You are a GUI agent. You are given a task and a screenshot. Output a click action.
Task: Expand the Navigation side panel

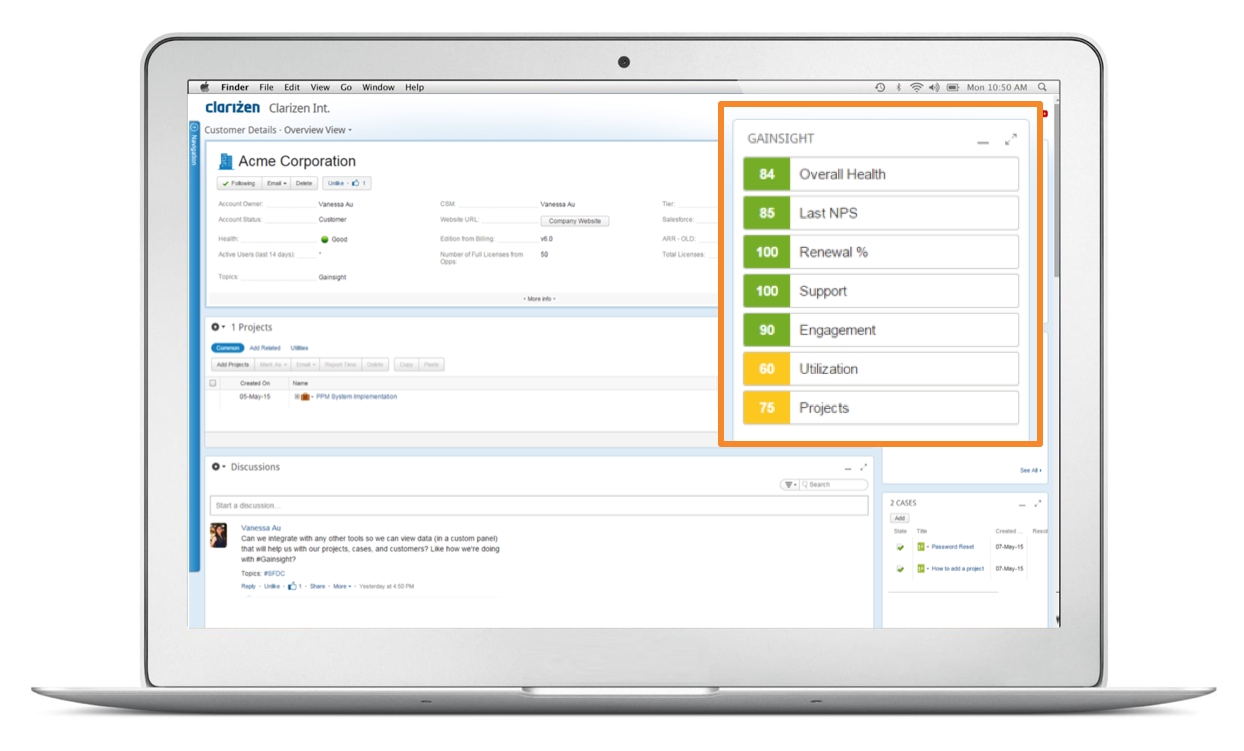click(194, 128)
